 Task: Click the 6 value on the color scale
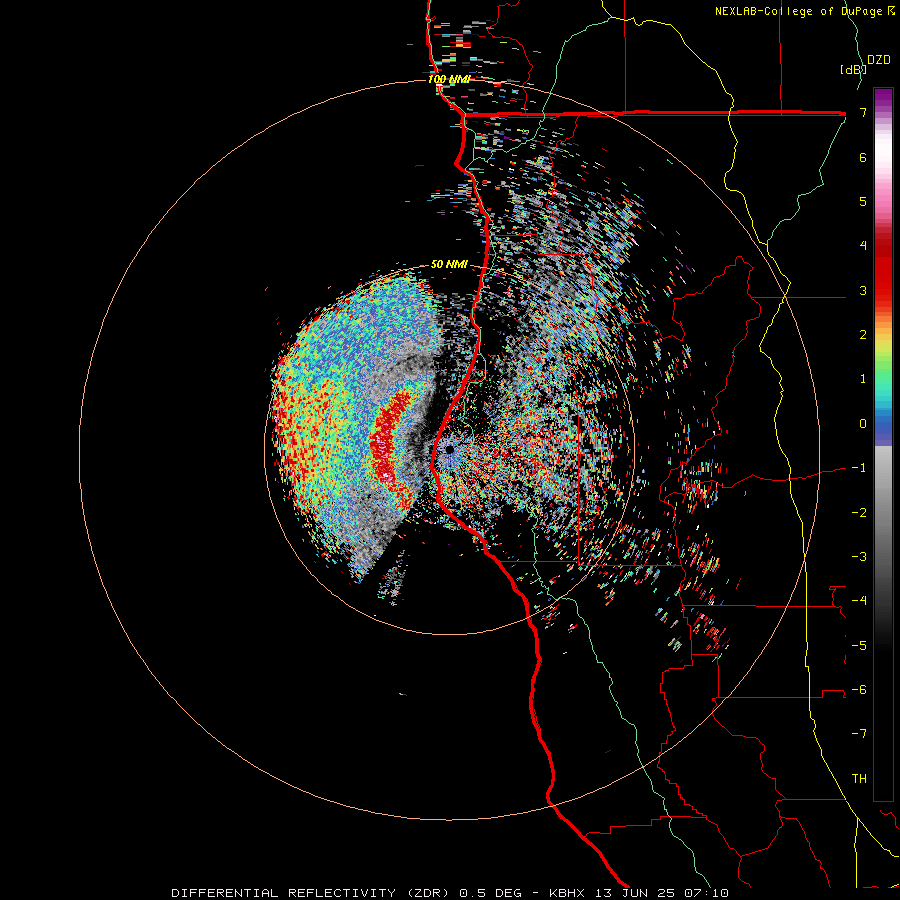pos(863,157)
